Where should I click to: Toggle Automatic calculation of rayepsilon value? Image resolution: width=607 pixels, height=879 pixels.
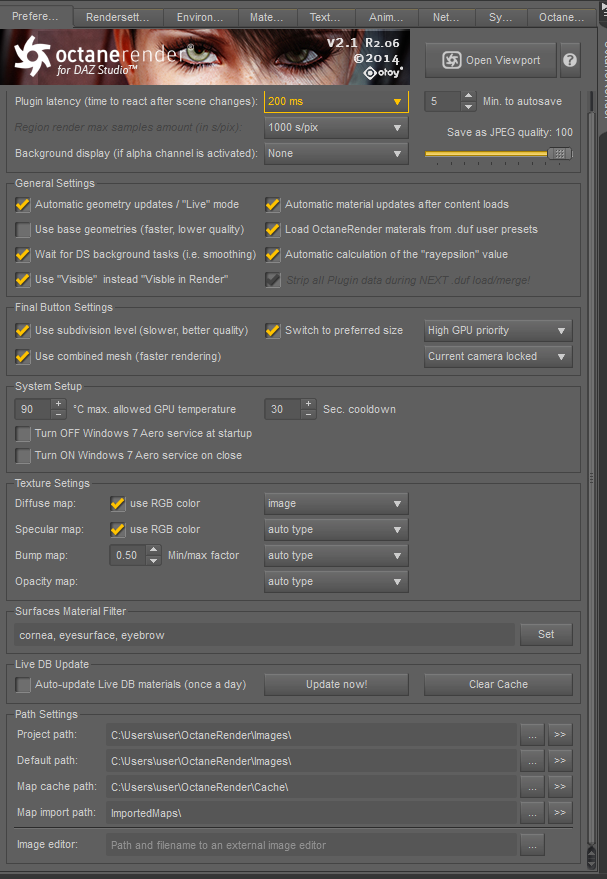coord(273,255)
